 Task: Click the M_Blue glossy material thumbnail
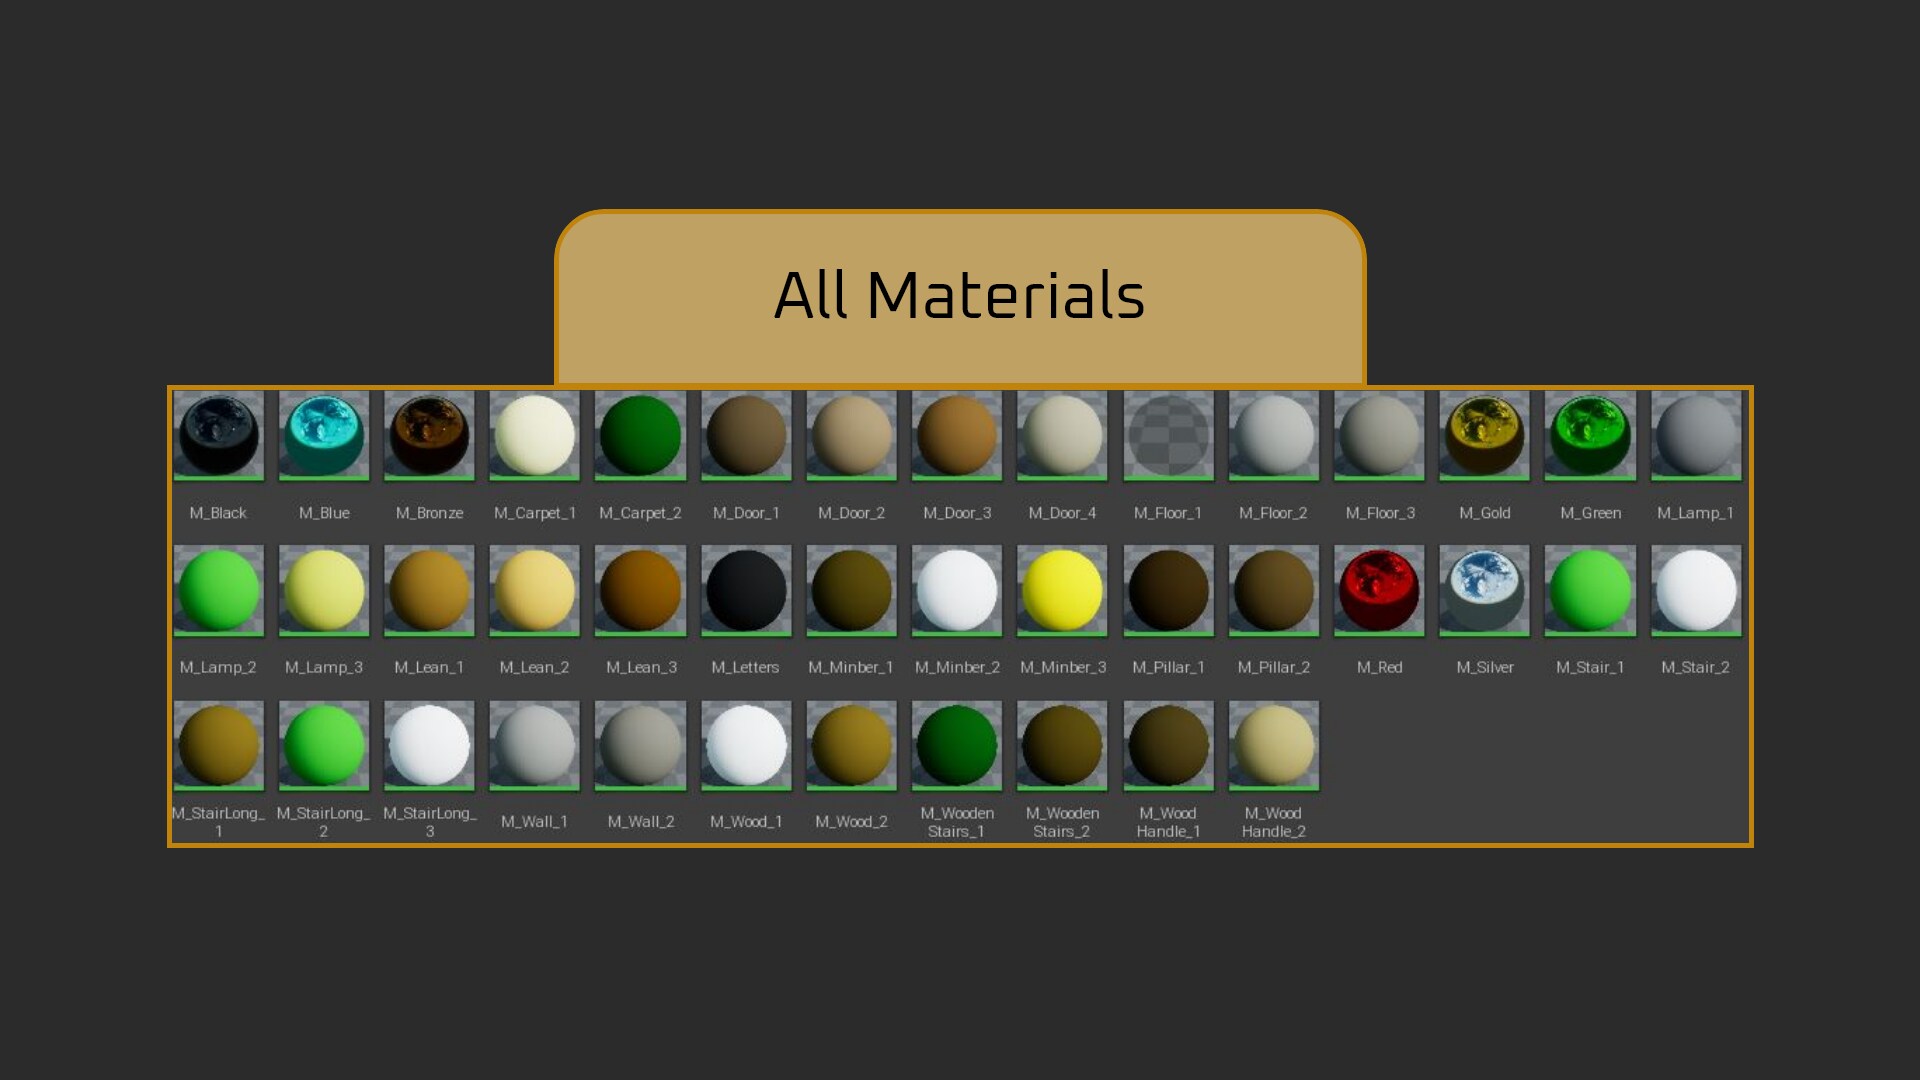click(324, 436)
